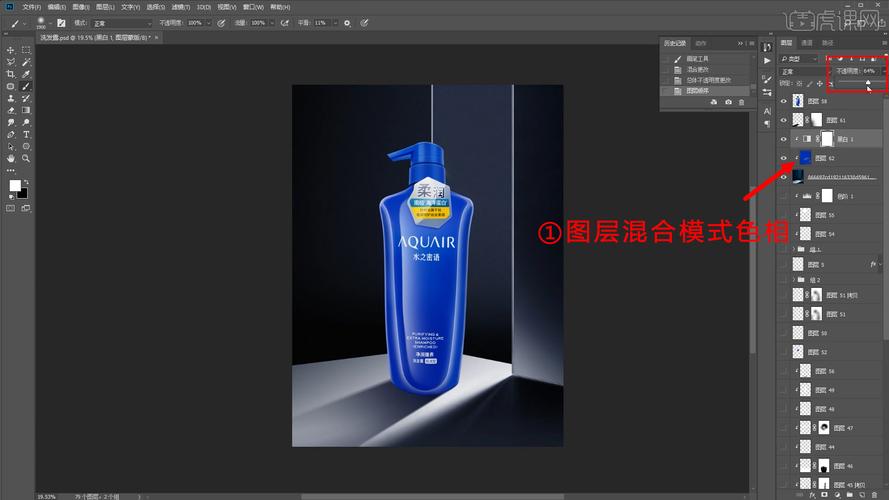Click the foreground white color swatch
Screen dimensions: 889x500
click(x=15, y=185)
